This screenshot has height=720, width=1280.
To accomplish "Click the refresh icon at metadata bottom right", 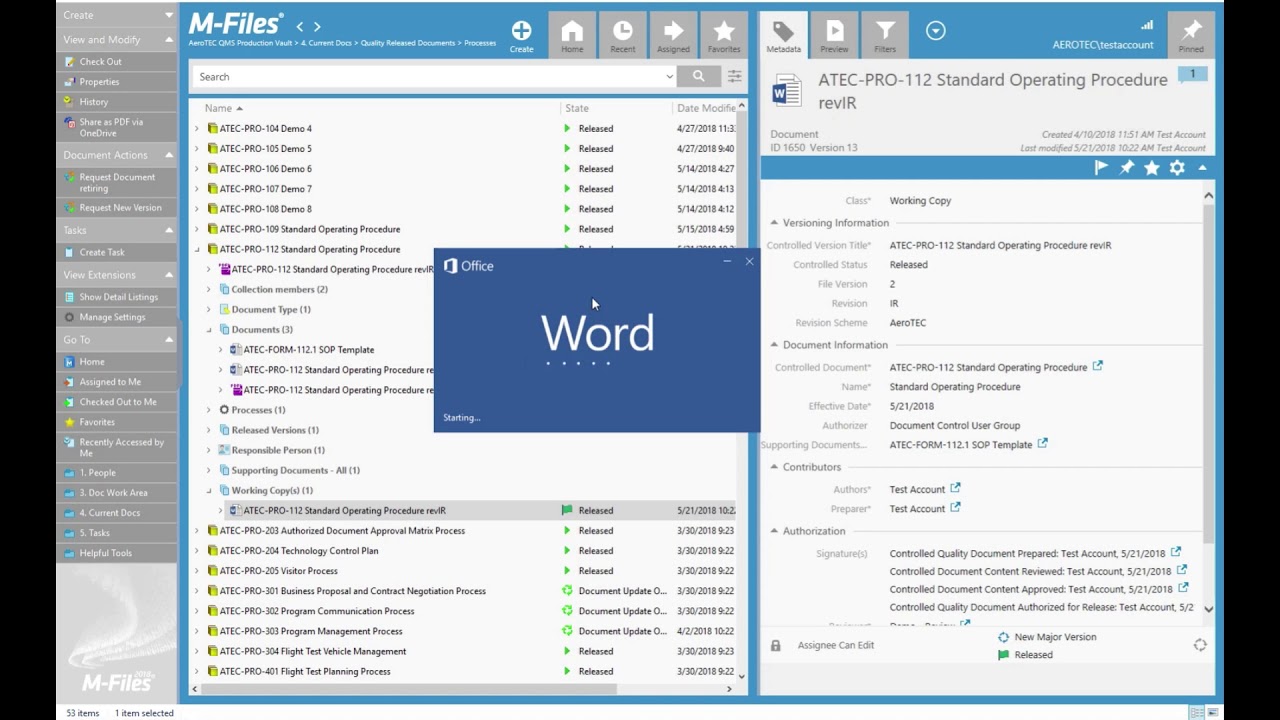I will coord(1200,645).
